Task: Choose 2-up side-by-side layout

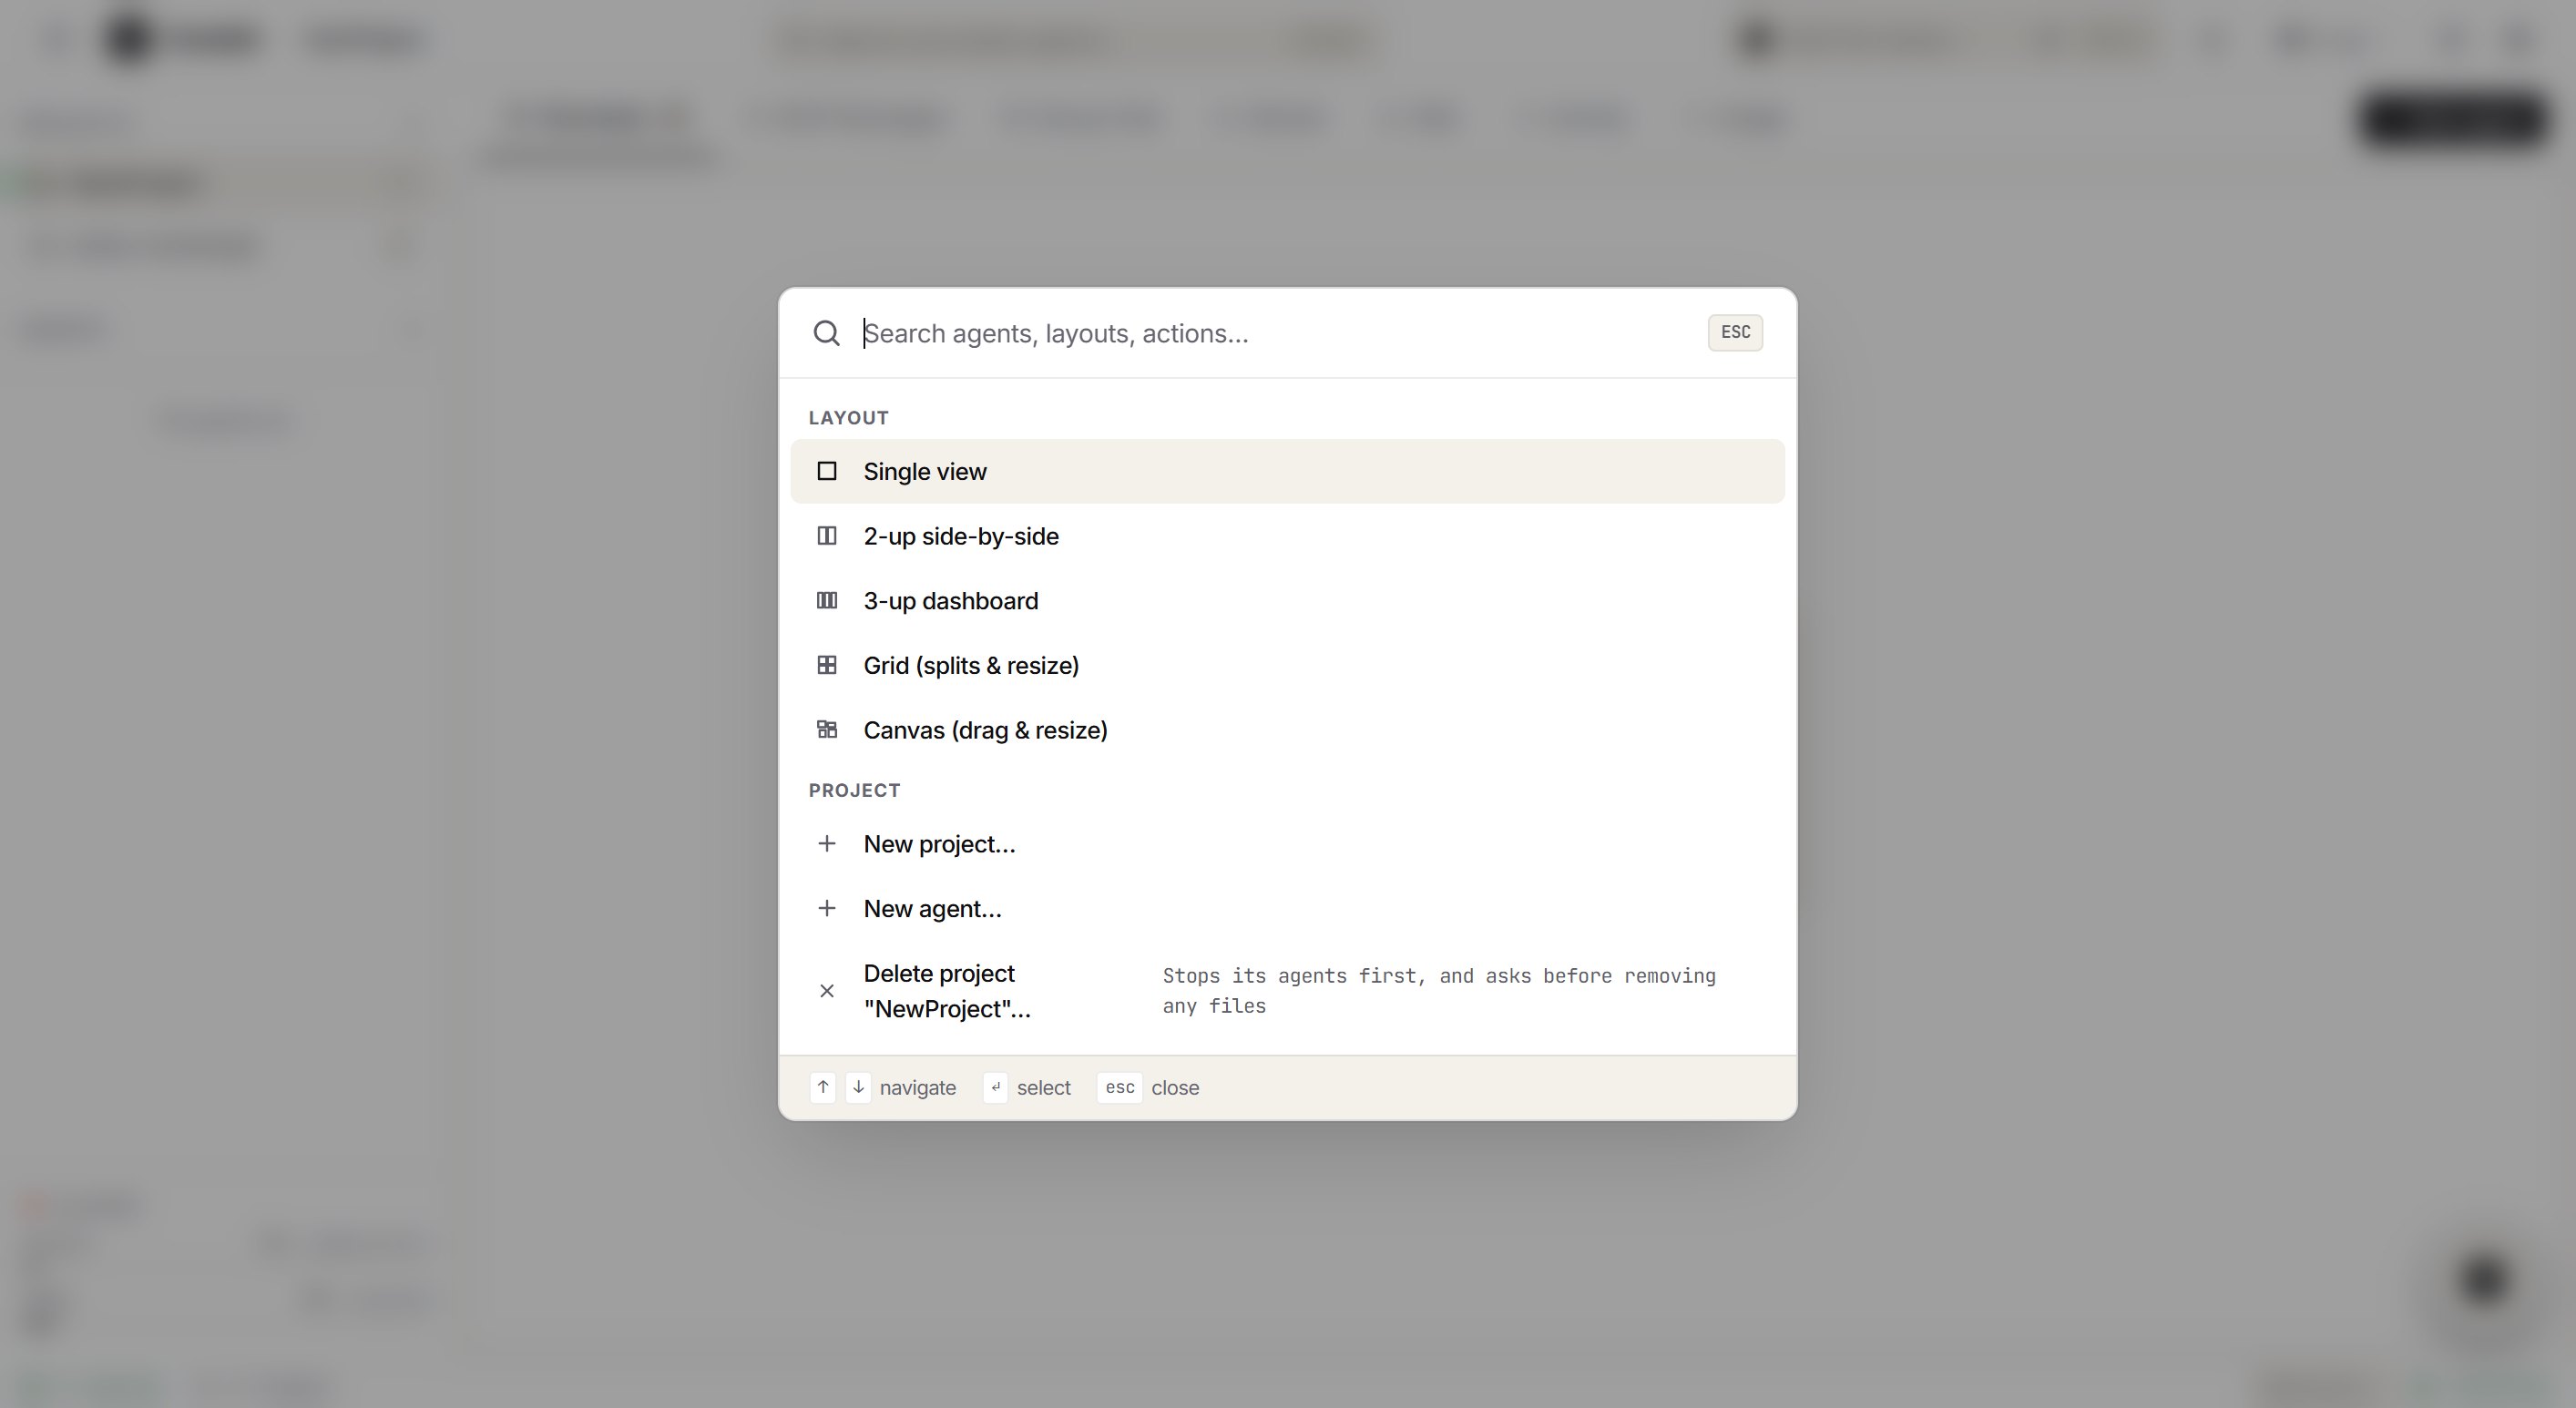Action: point(1287,536)
